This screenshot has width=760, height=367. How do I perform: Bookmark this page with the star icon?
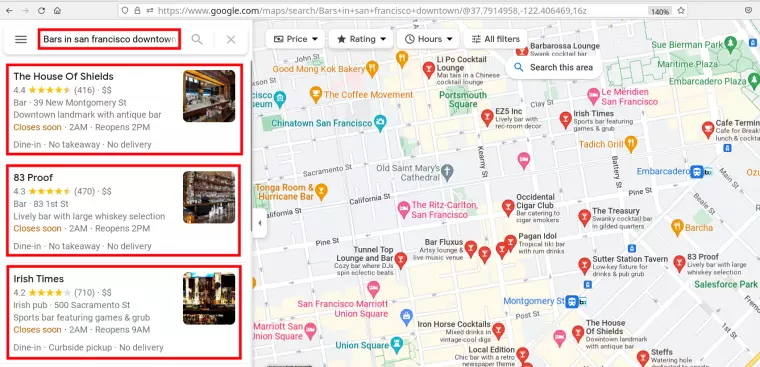pos(681,11)
